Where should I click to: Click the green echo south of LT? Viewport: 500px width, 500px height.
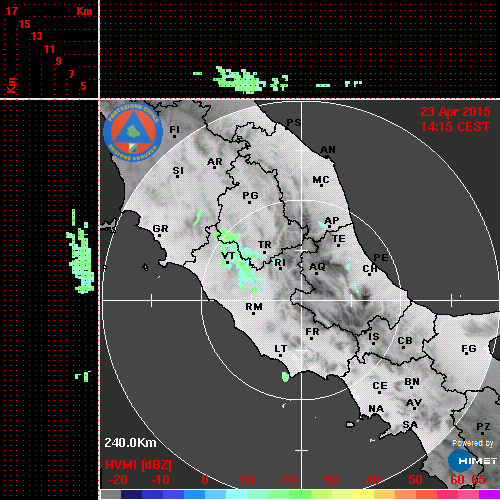(285, 377)
